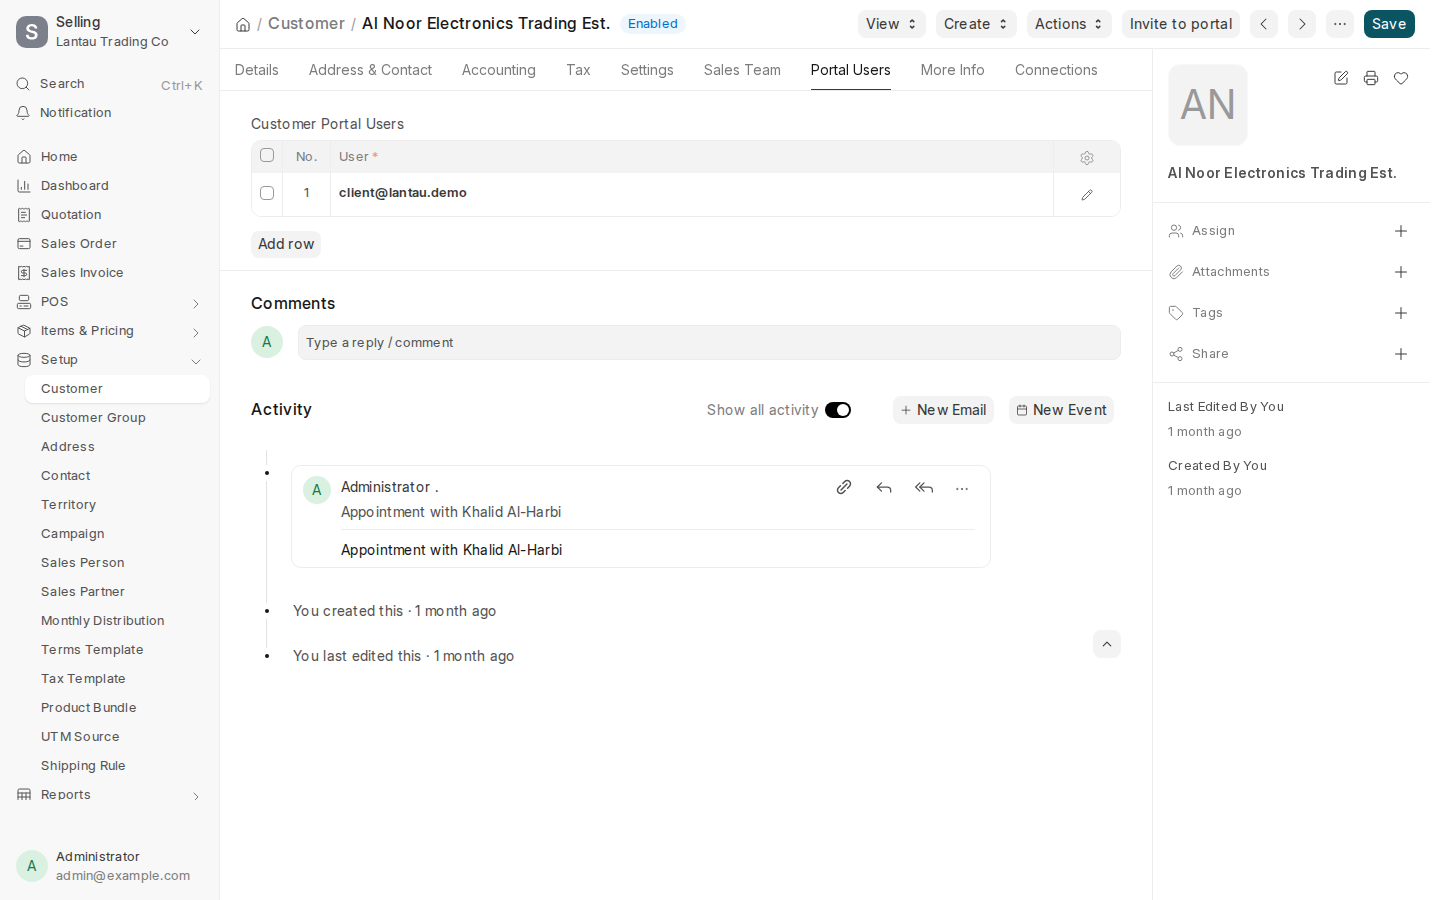Click the scroll-to-top chevron button
The image size is (1440, 900).
pyautogui.click(x=1107, y=644)
